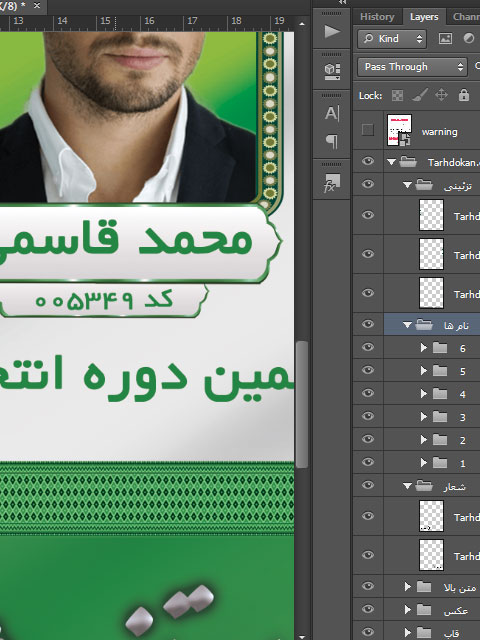Collapse the نام ها group

[407, 325]
